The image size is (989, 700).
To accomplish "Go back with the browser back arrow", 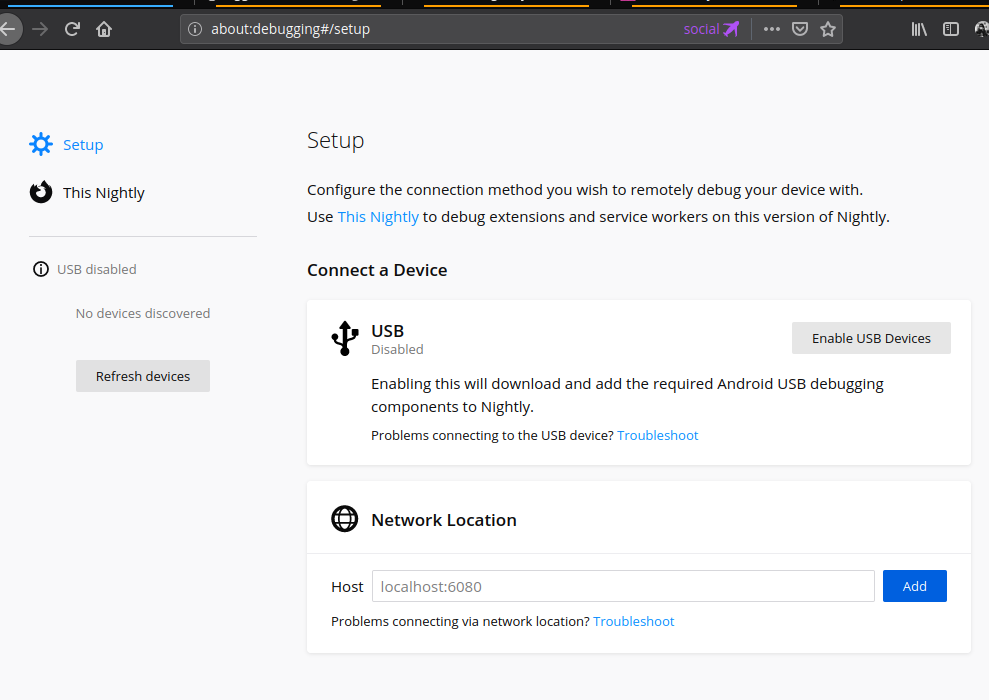I will pyautogui.click(x=8, y=29).
